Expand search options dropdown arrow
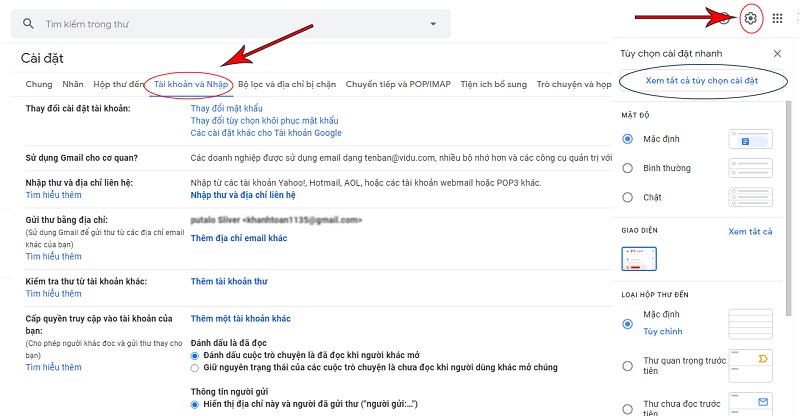This screenshot has height=416, width=800. click(x=433, y=23)
